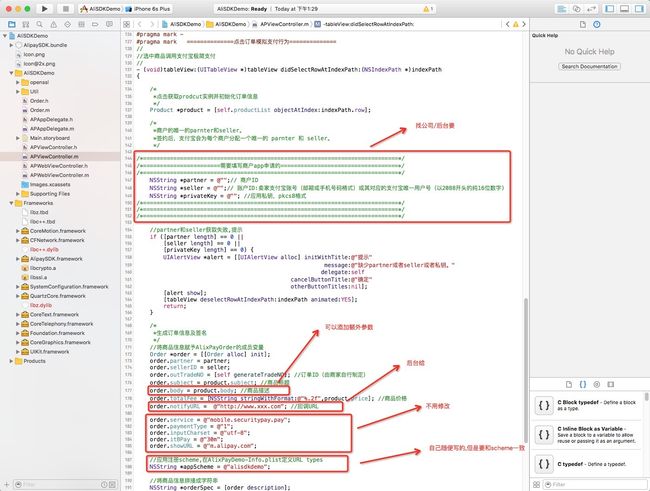650x491 pixels.
Task: Select the C typedef snippet
Action: 587,464
